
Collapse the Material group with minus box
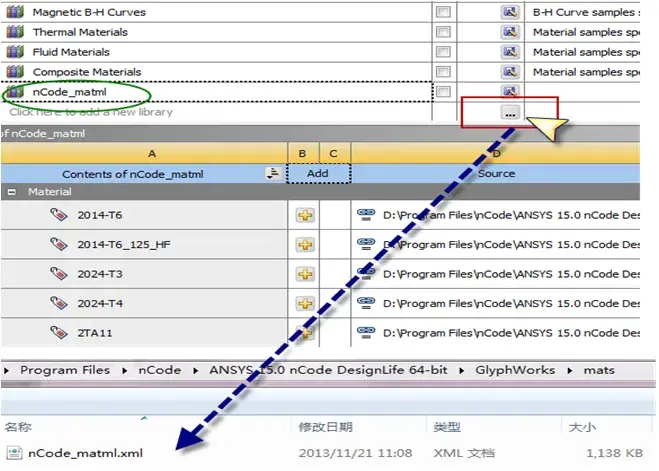click(x=12, y=192)
